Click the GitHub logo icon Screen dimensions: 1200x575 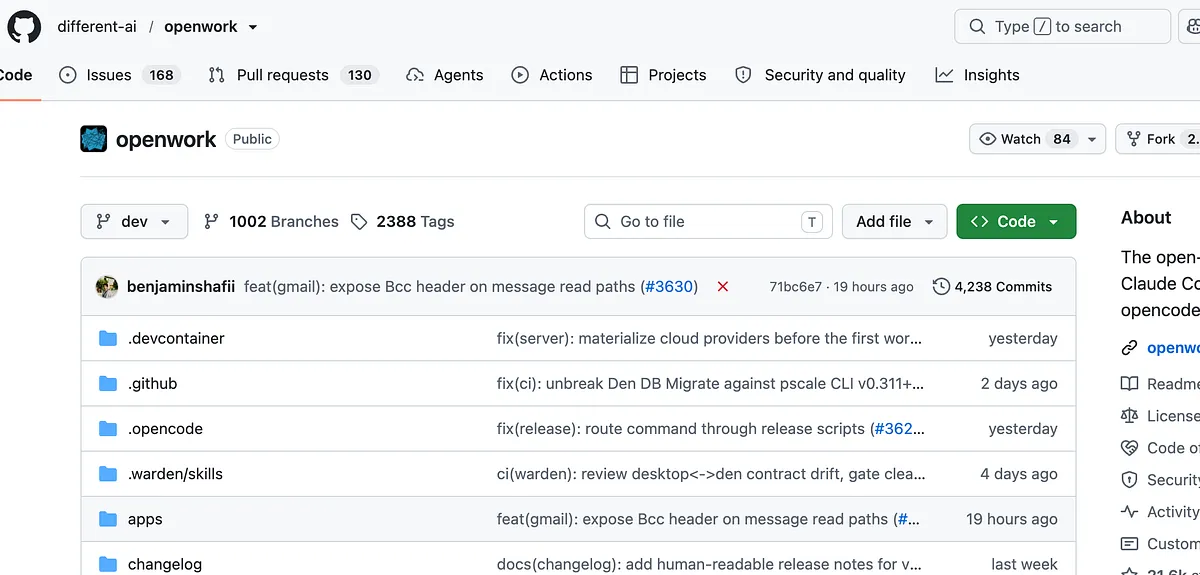pos(24,26)
